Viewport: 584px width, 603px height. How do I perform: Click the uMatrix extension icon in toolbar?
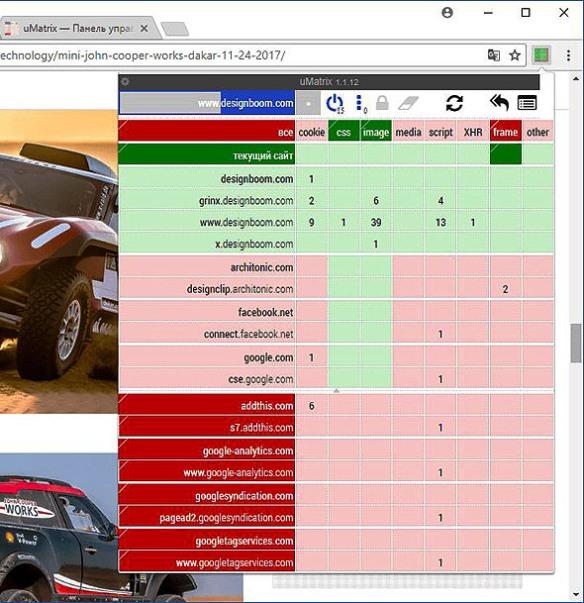pos(541,55)
